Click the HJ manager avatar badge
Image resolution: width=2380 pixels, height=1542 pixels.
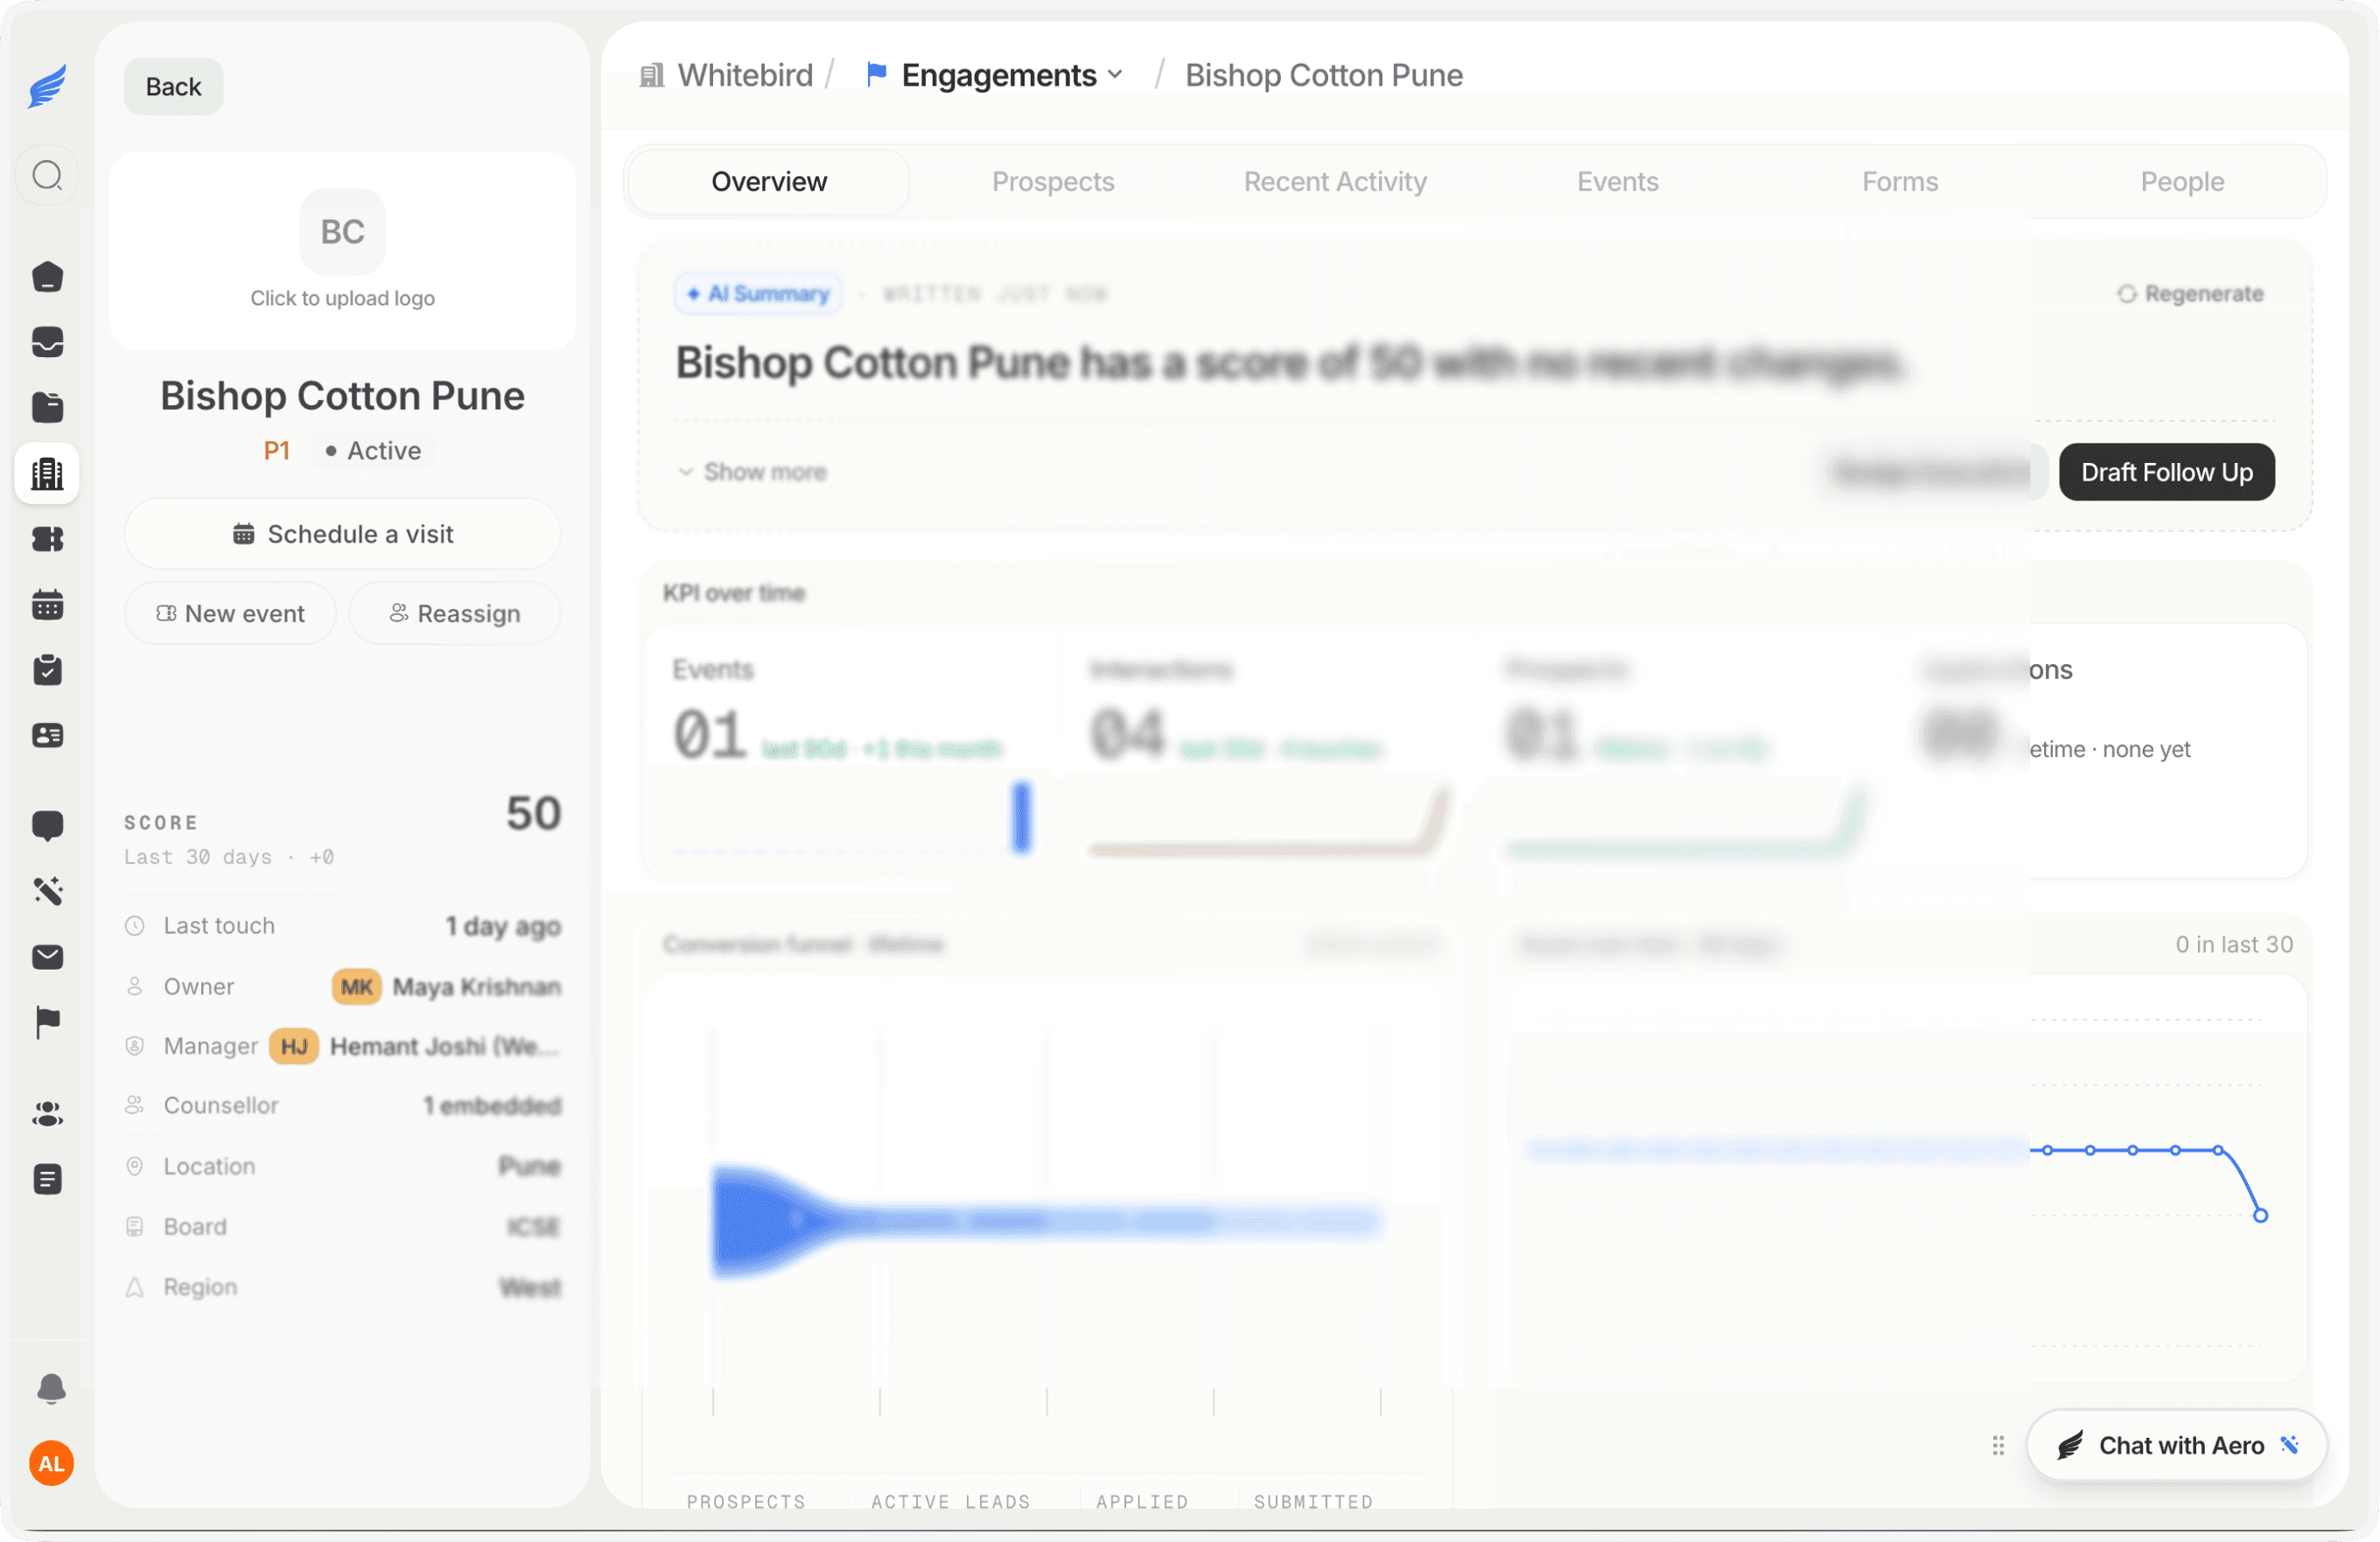(293, 1046)
